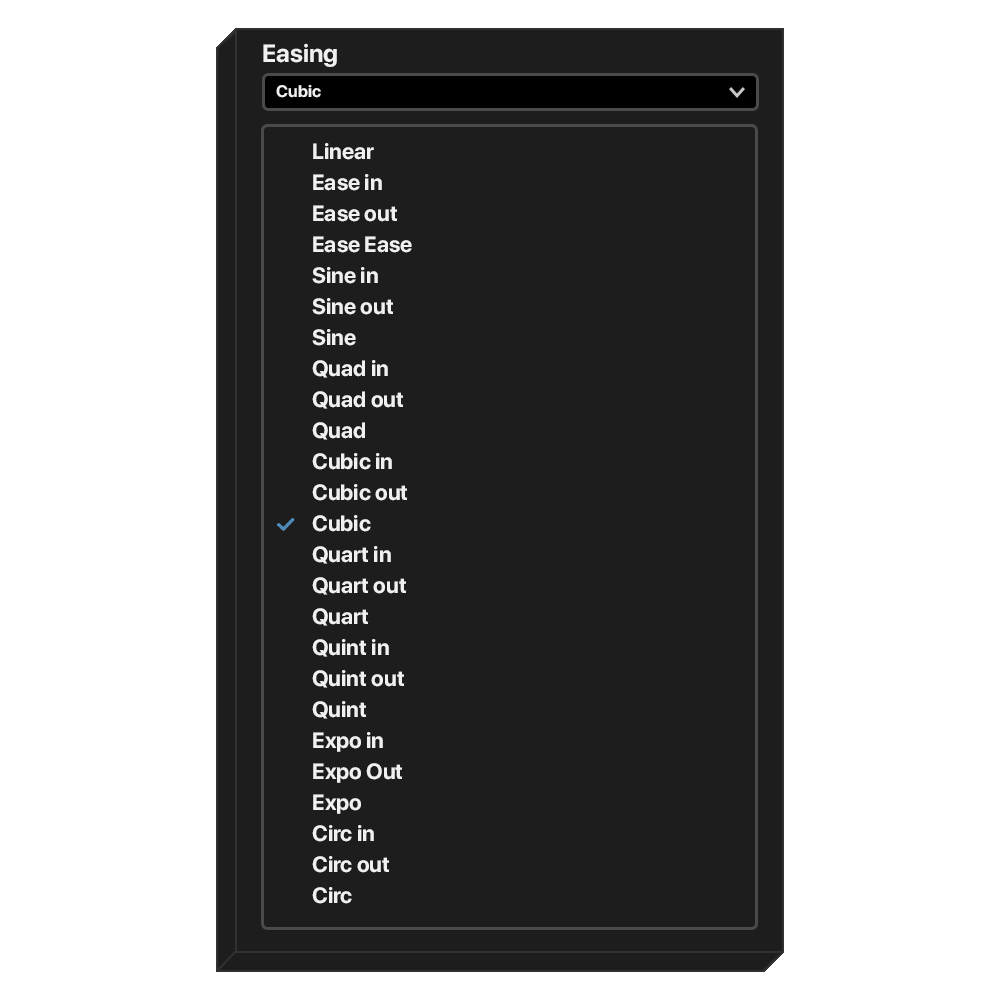Select Quint in from the list
Screen dimensions: 1000x1000
coord(350,648)
